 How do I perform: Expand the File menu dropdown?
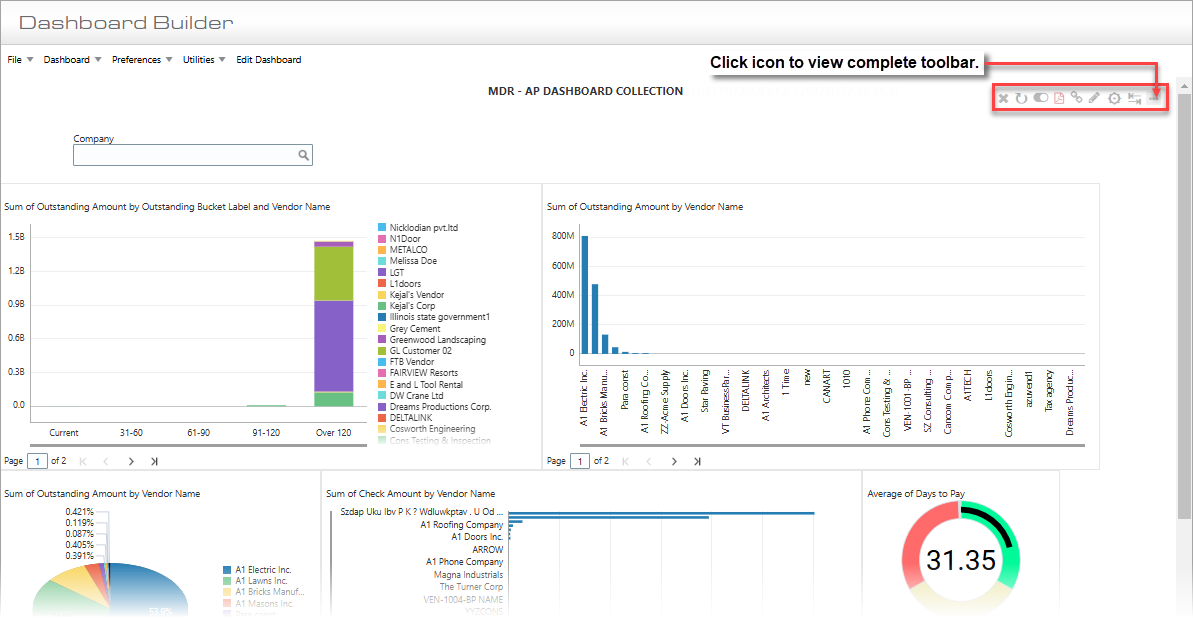coord(20,60)
